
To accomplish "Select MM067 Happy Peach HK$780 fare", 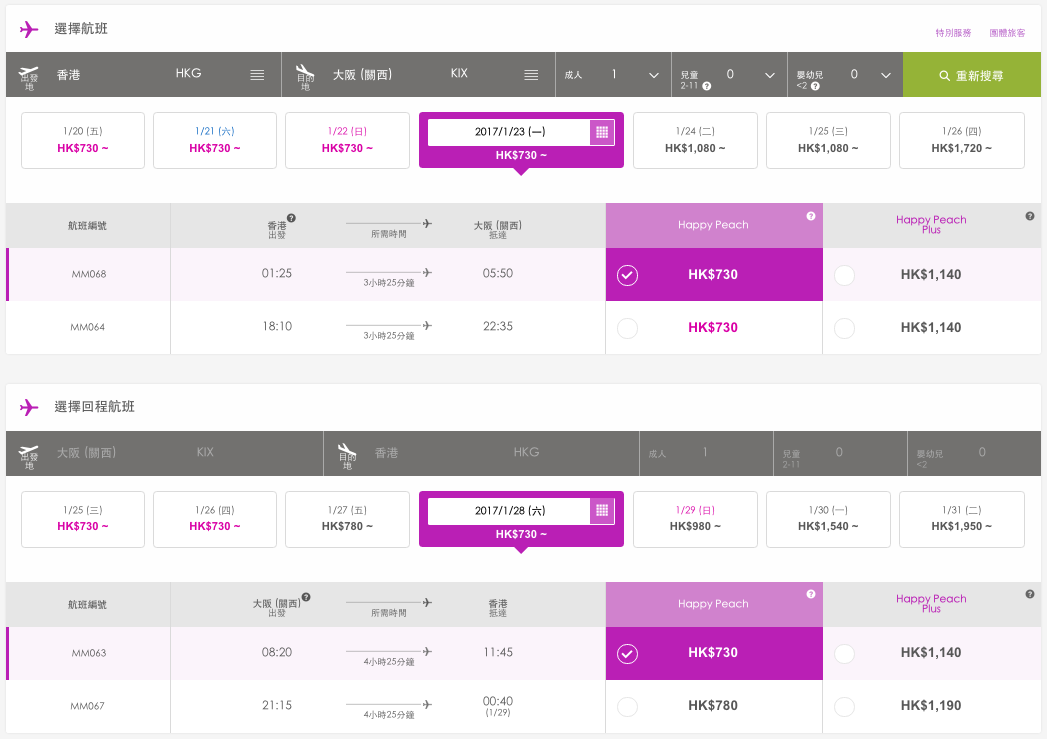I will click(714, 706).
